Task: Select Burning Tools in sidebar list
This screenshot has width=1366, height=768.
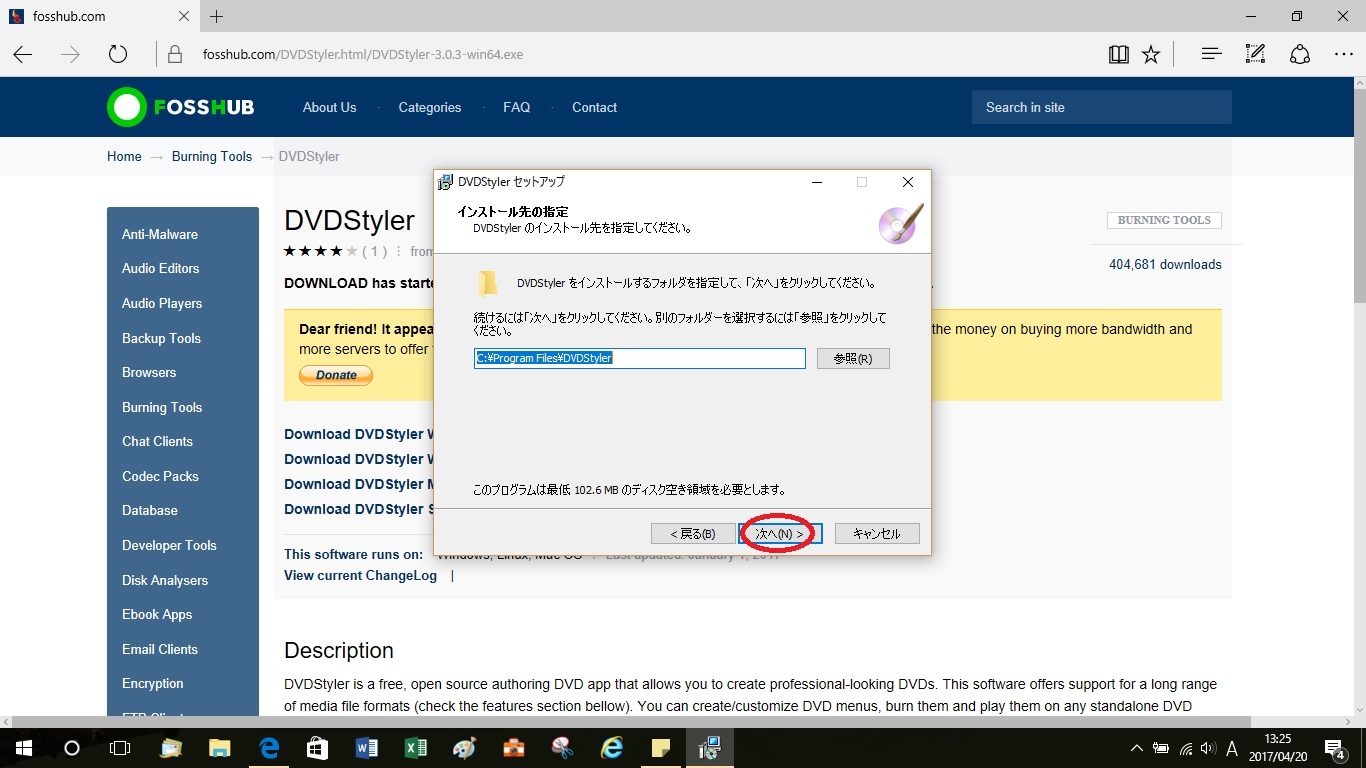Action: pos(162,407)
